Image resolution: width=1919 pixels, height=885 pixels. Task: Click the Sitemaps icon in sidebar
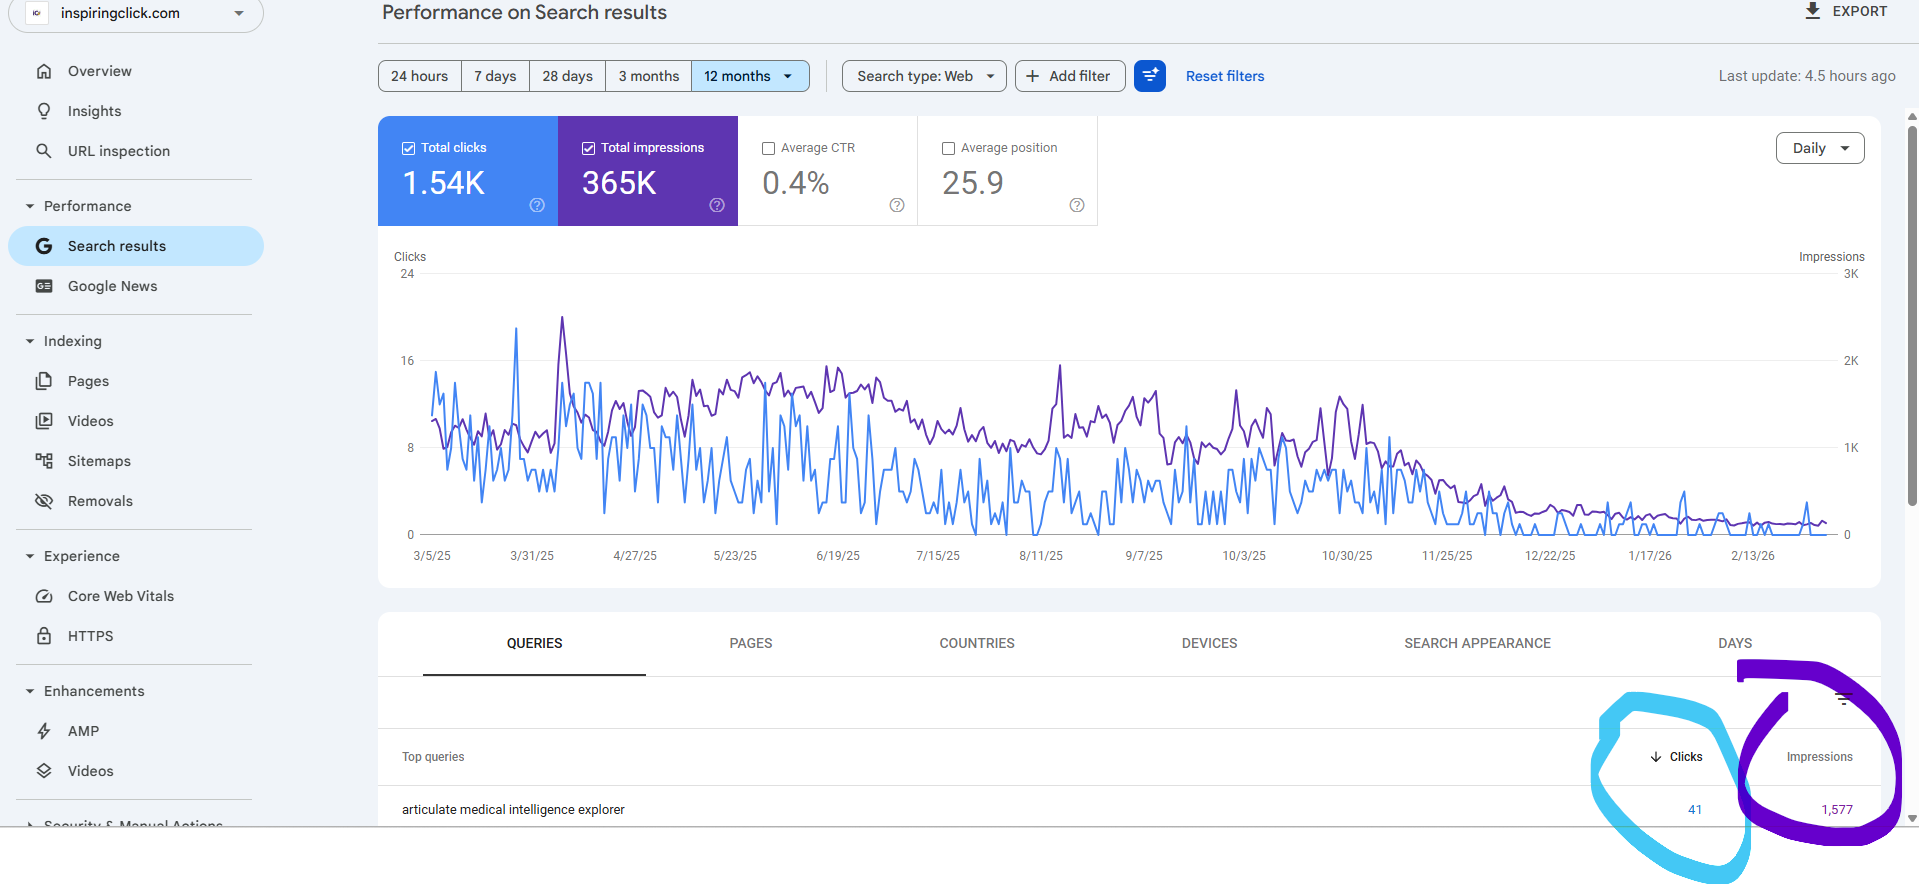(x=44, y=461)
